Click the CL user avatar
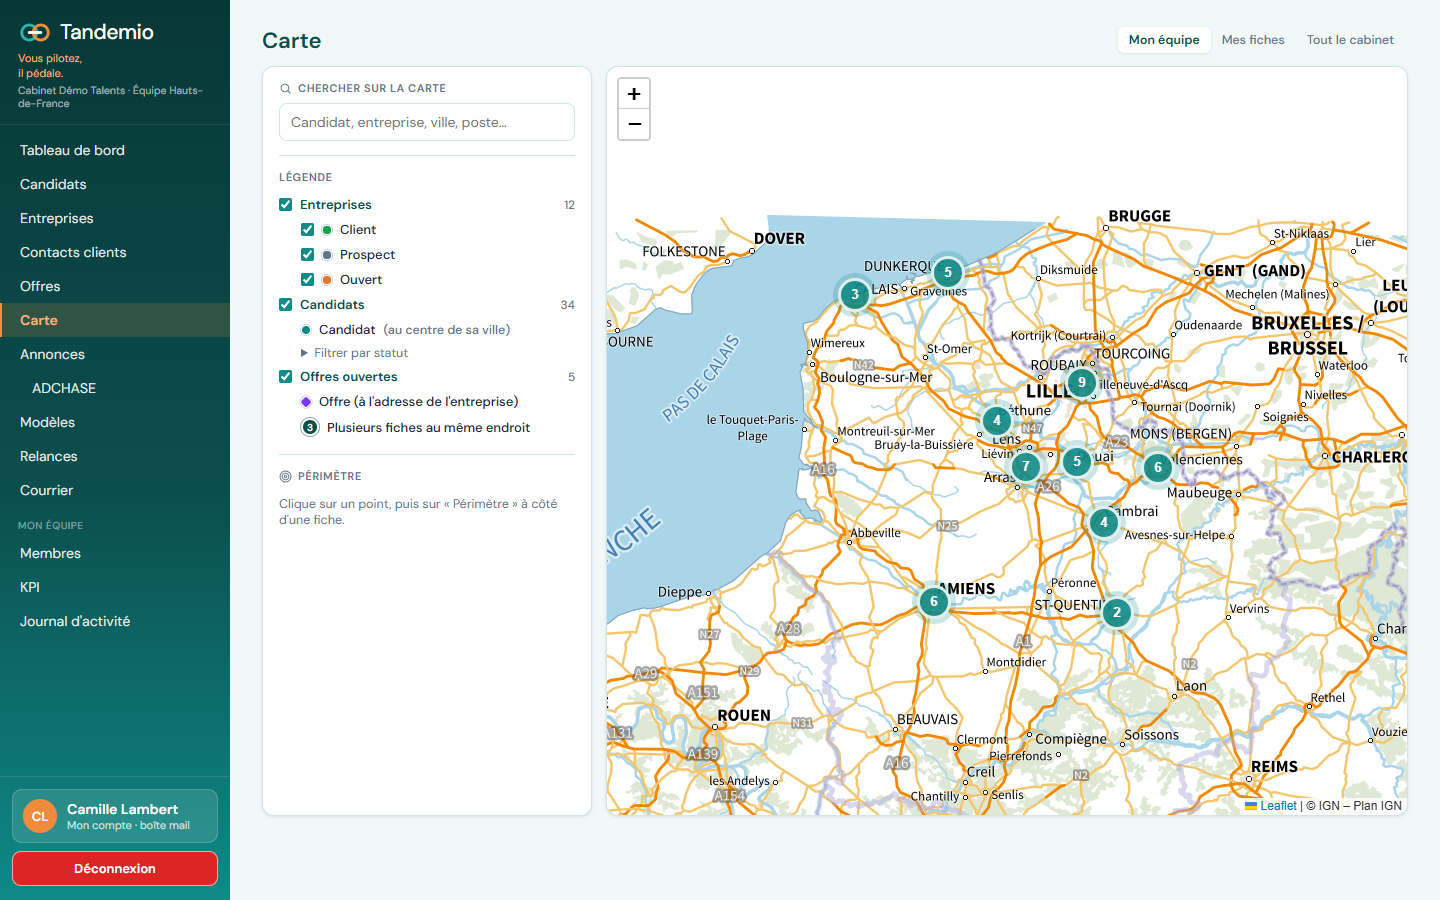Image resolution: width=1440 pixels, height=900 pixels. tap(40, 816)
